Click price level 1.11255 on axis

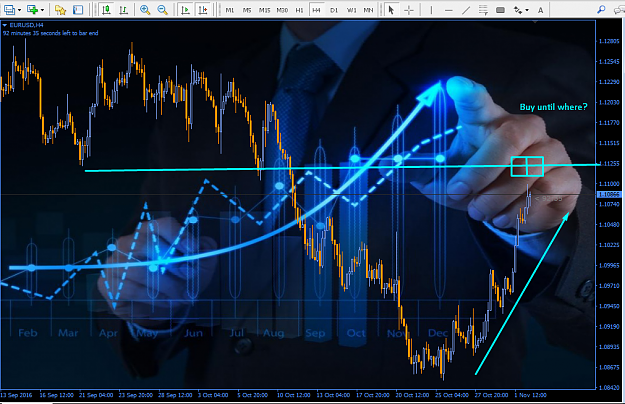(610, 163)
